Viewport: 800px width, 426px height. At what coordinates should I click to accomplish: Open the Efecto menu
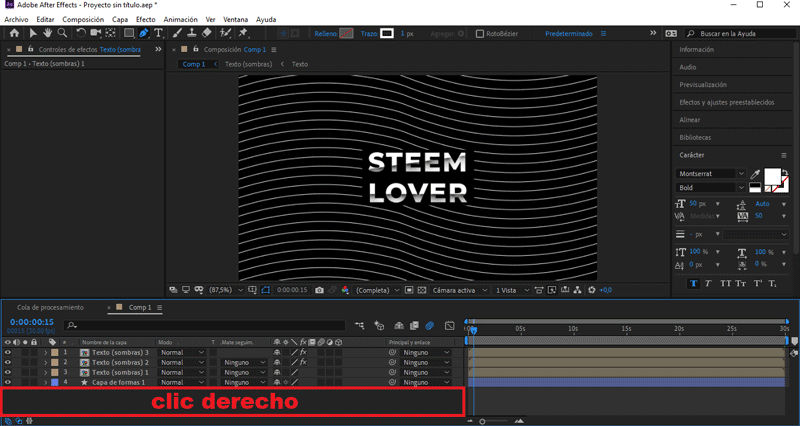click(x=145, y=19)
